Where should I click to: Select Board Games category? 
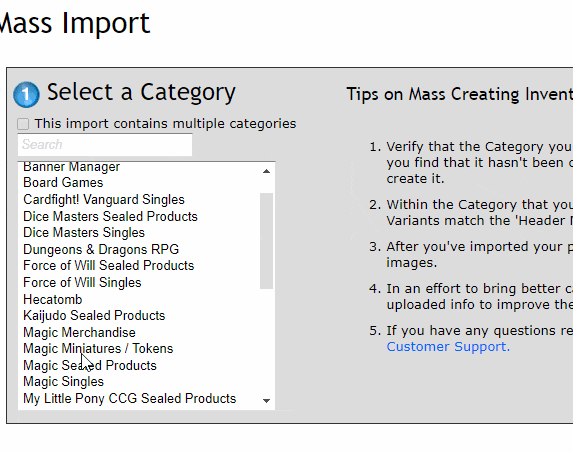tap(63, 182)
